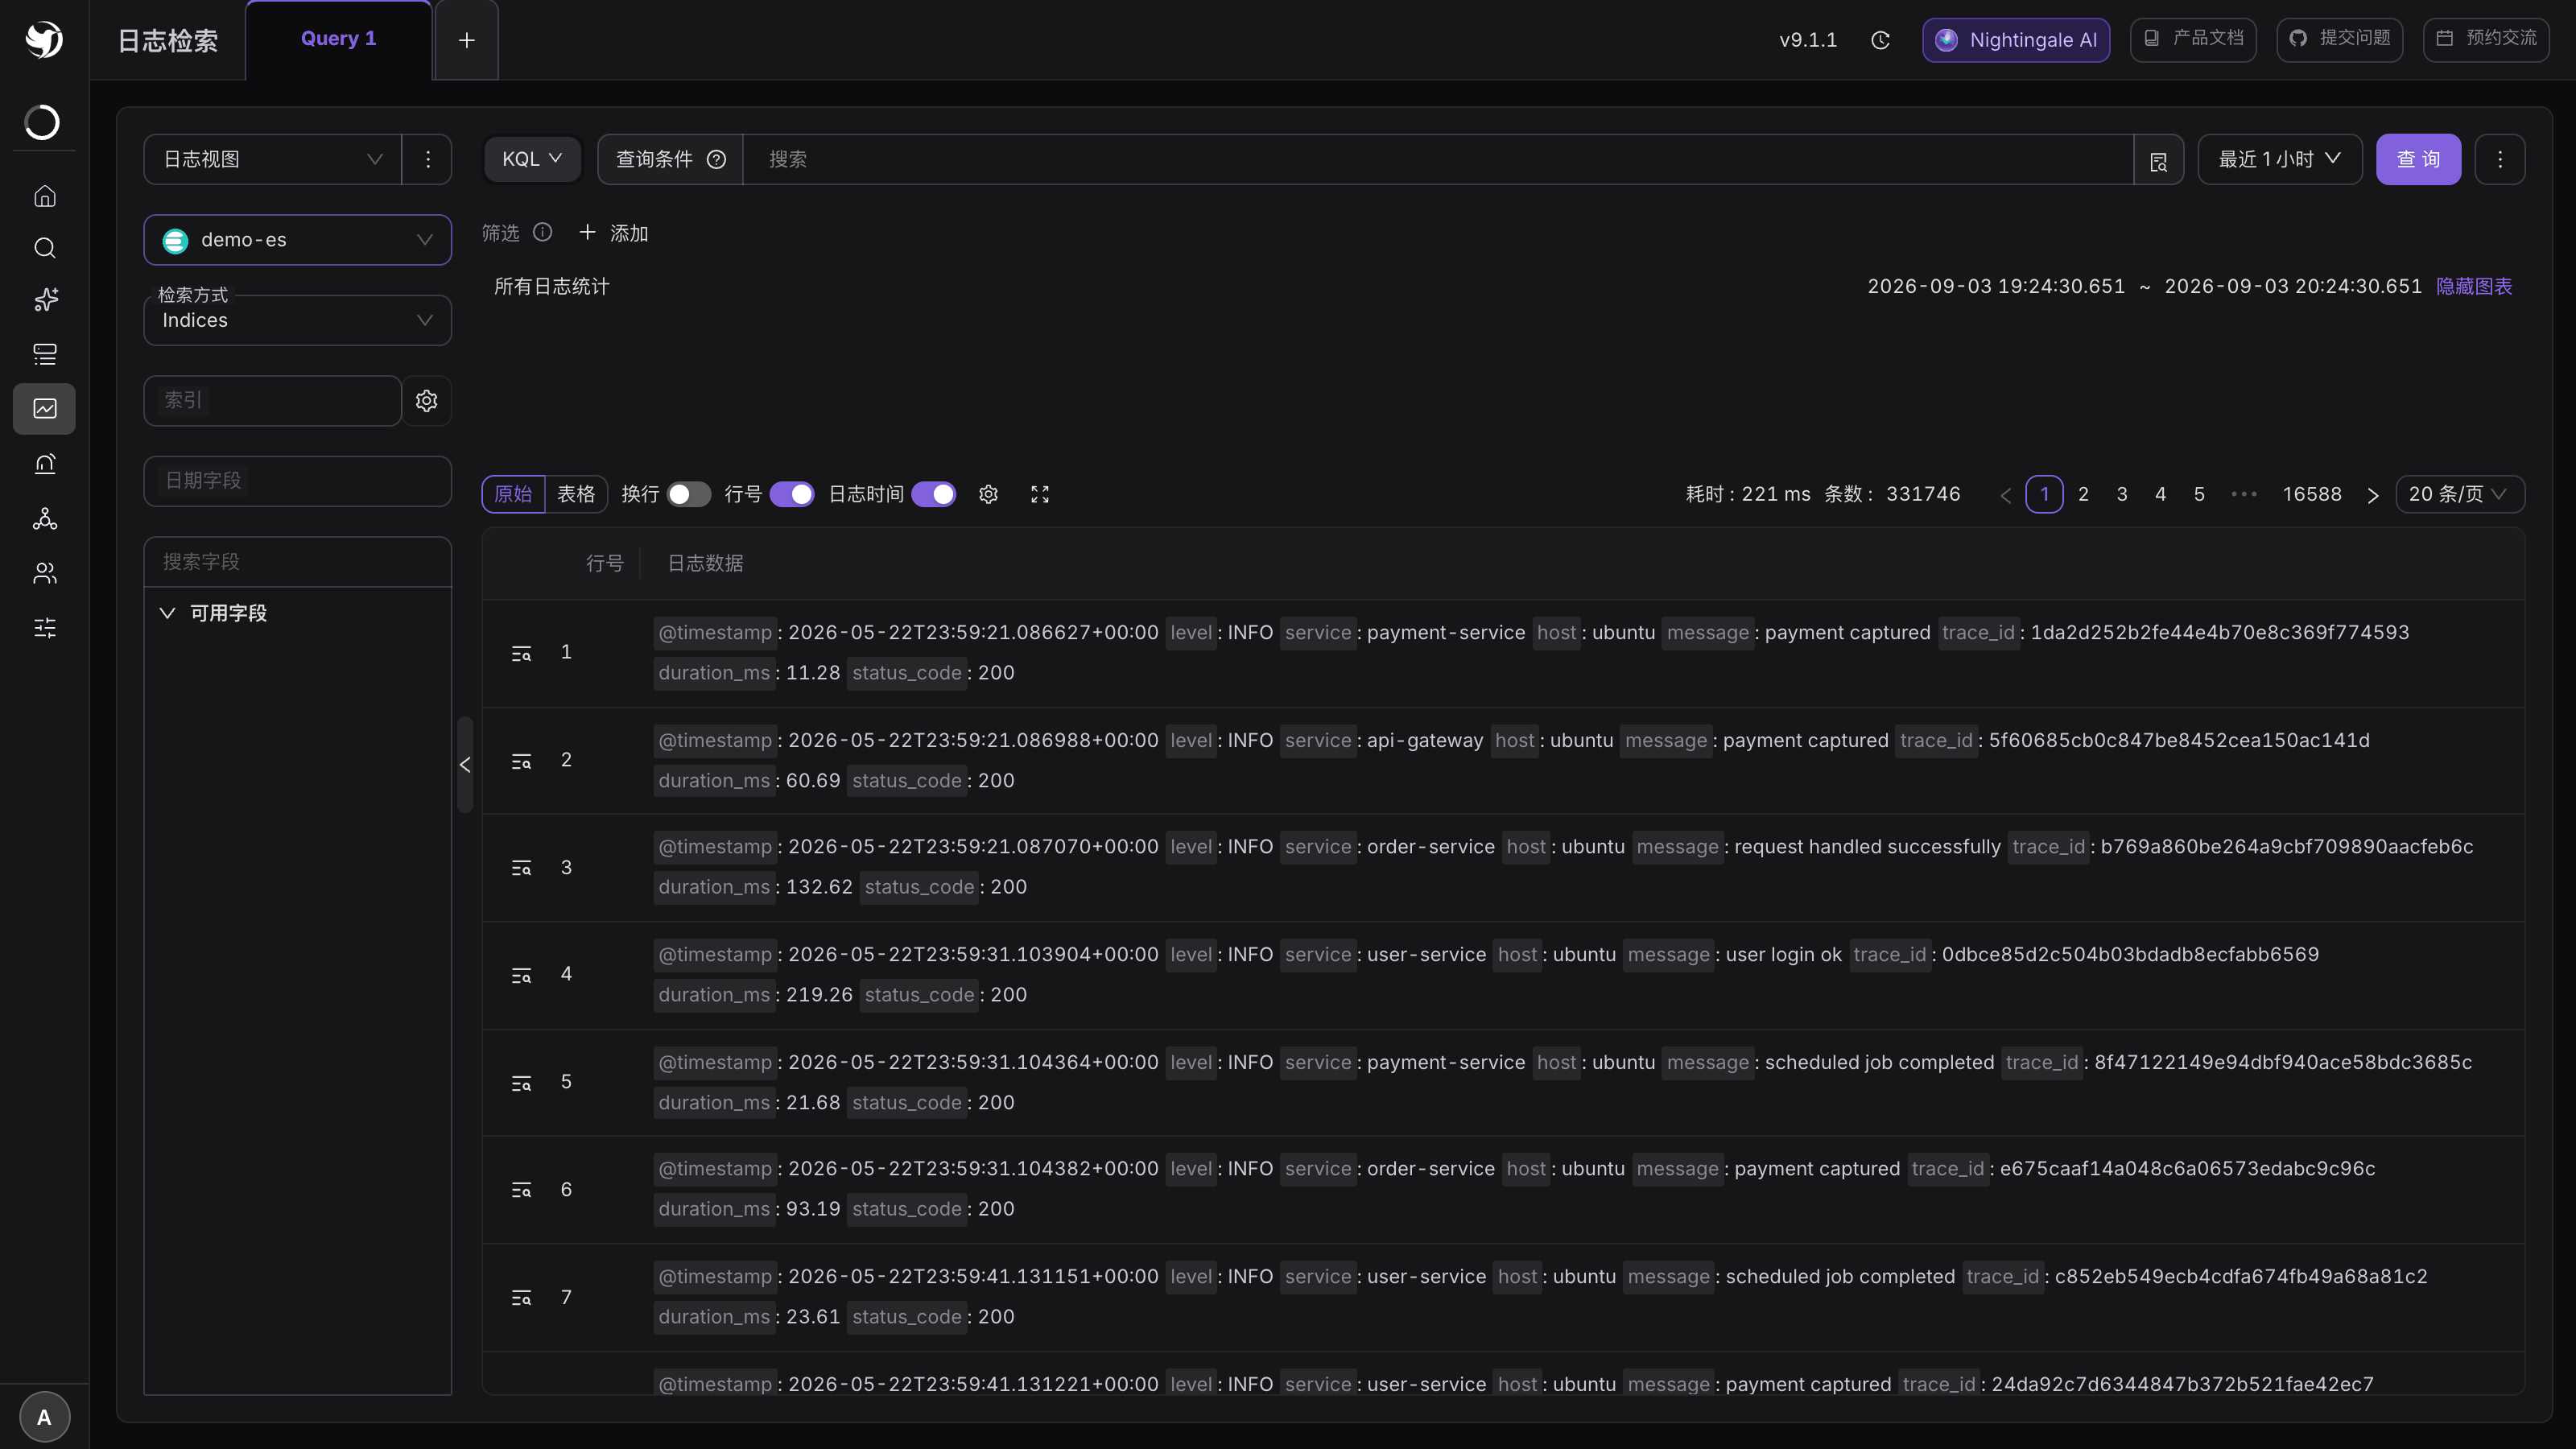The height and width of the screenshot is (1449, 2576).
Task: Toggle the 换行 line wrap switch
Action: pos(689,494)
